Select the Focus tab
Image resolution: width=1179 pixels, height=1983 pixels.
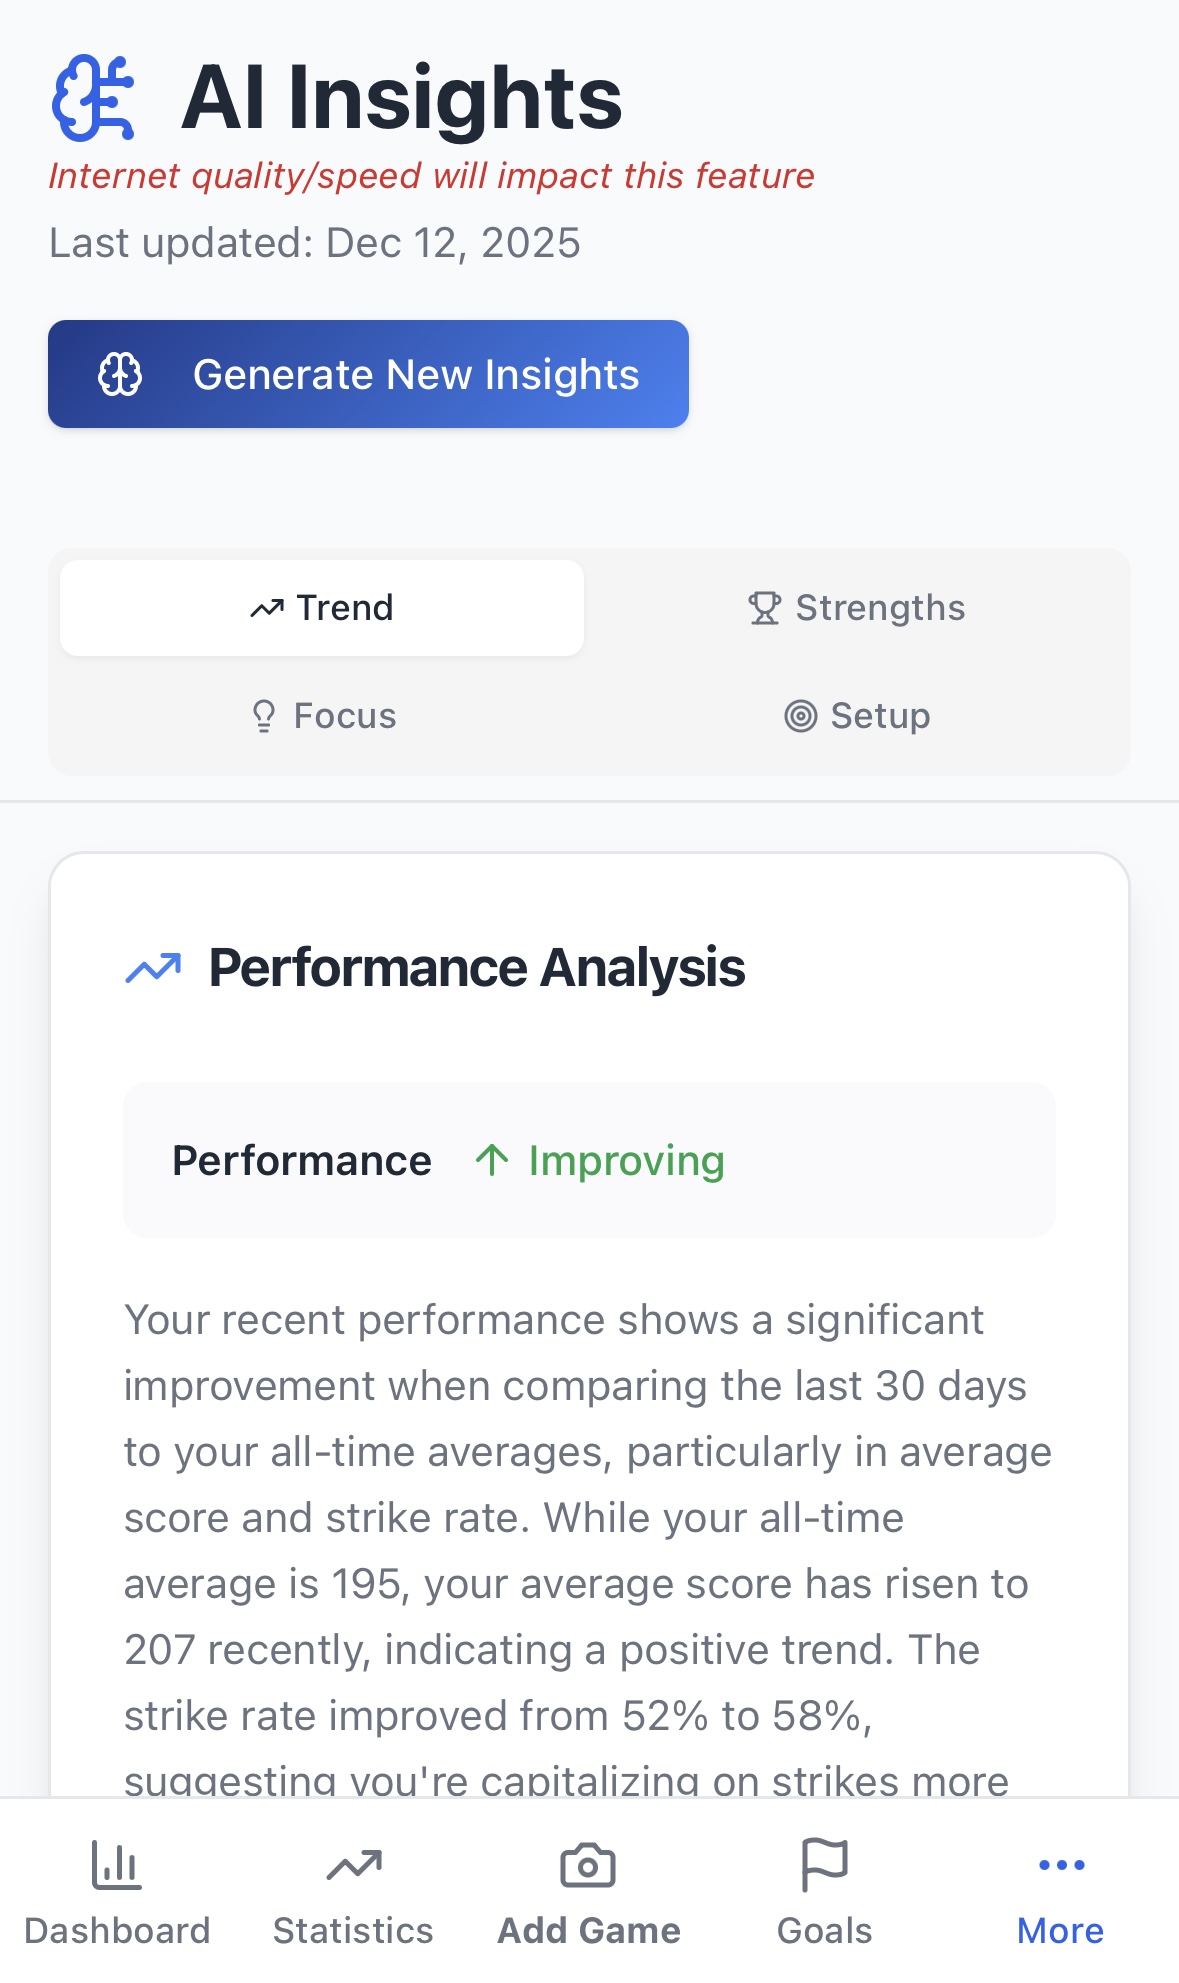pyautogui.click(x=322, y=715)
